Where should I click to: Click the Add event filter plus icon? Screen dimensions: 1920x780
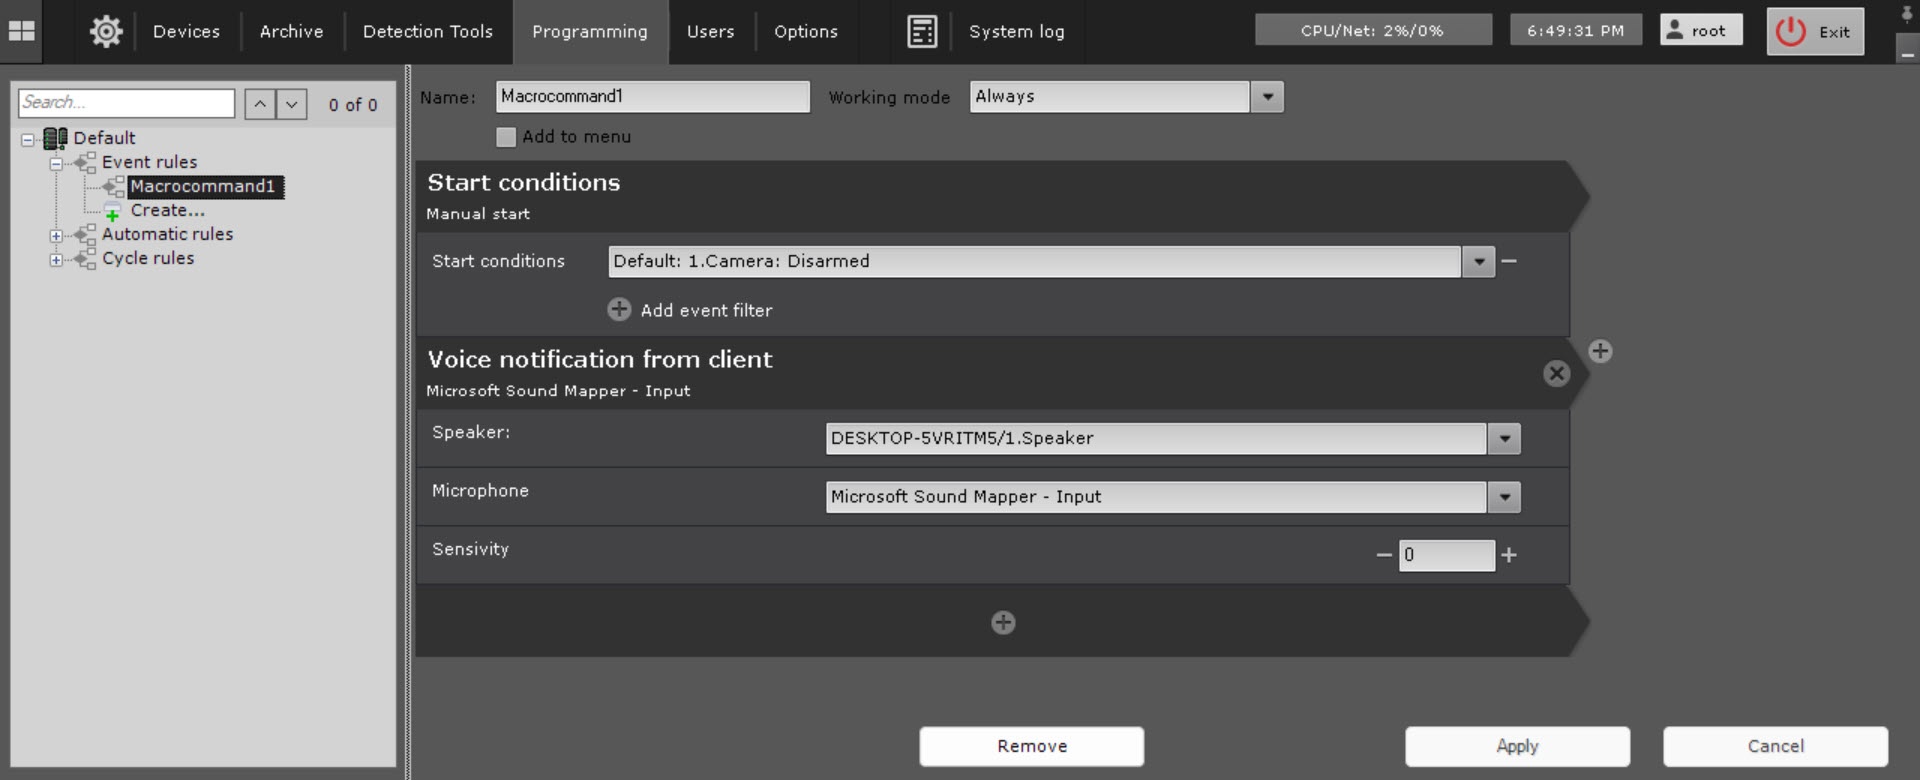click(619, 310)
